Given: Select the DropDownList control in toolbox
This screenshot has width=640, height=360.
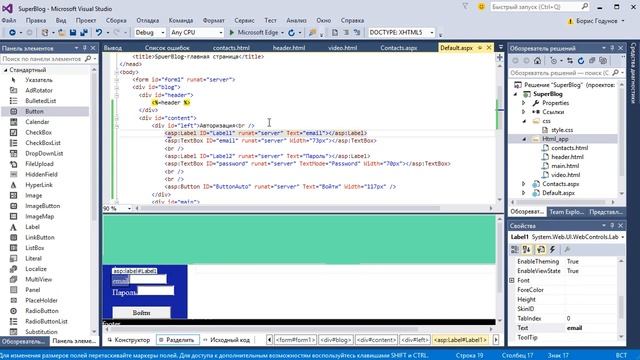Looking at the screenshot, I should 45,153.
